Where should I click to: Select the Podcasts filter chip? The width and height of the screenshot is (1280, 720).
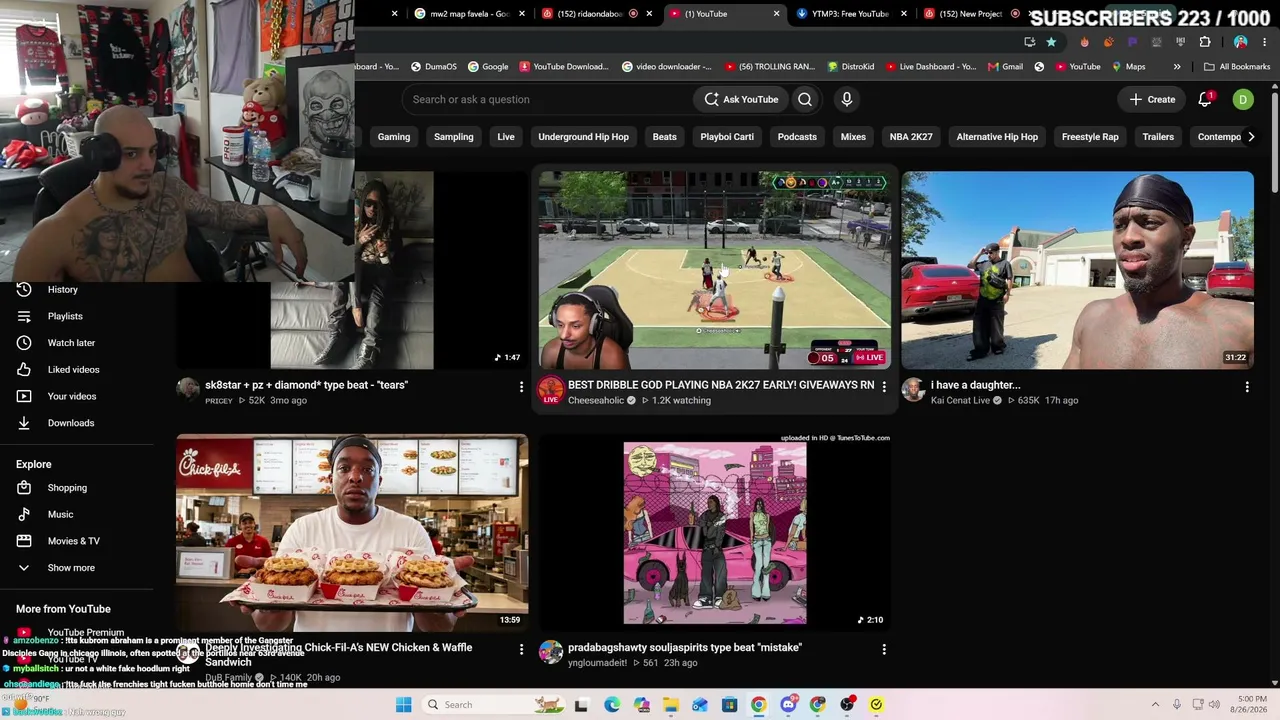tap(797, 137)
